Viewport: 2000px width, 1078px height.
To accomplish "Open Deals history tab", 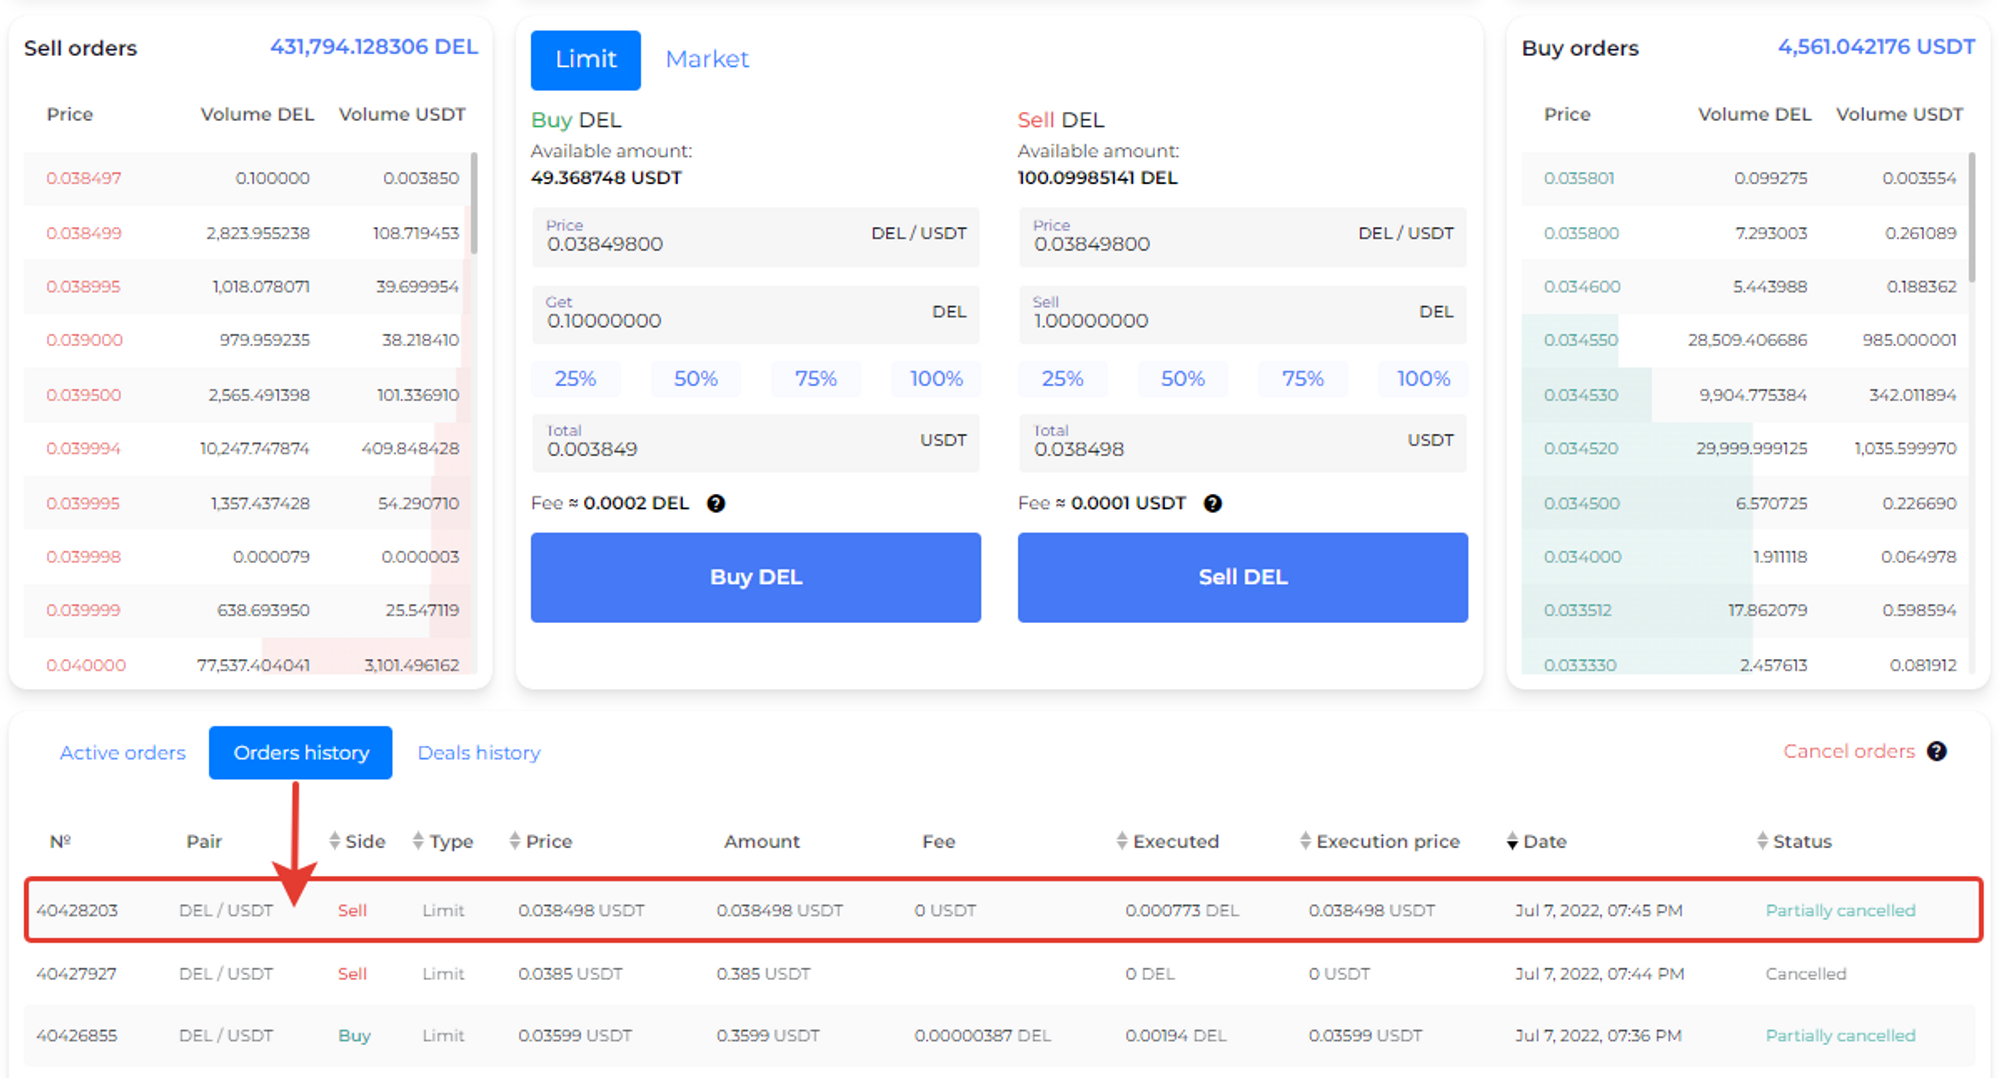I will pos(479,752).
